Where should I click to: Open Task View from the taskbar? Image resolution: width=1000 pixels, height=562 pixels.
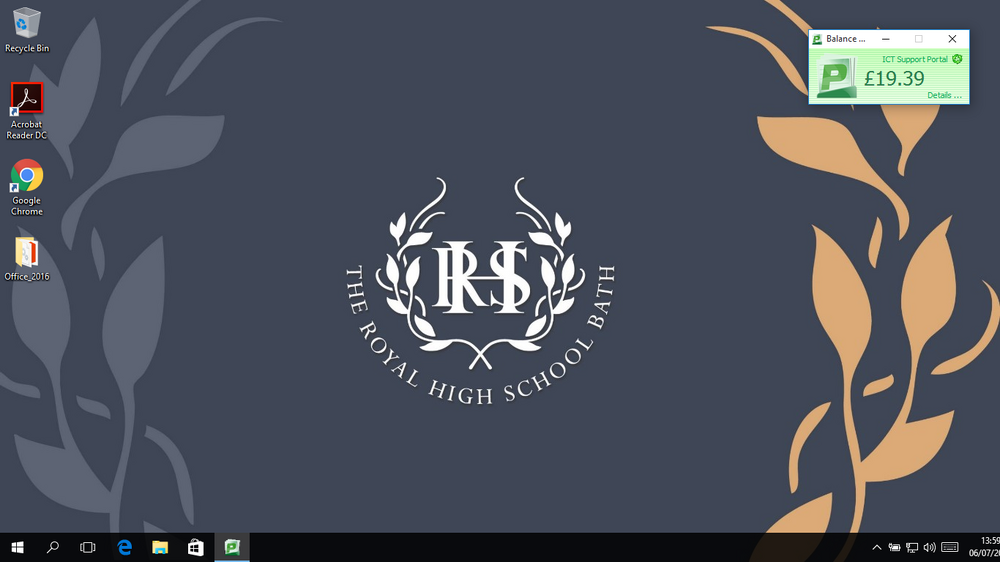pyautogui.click(x=87, y=547)
